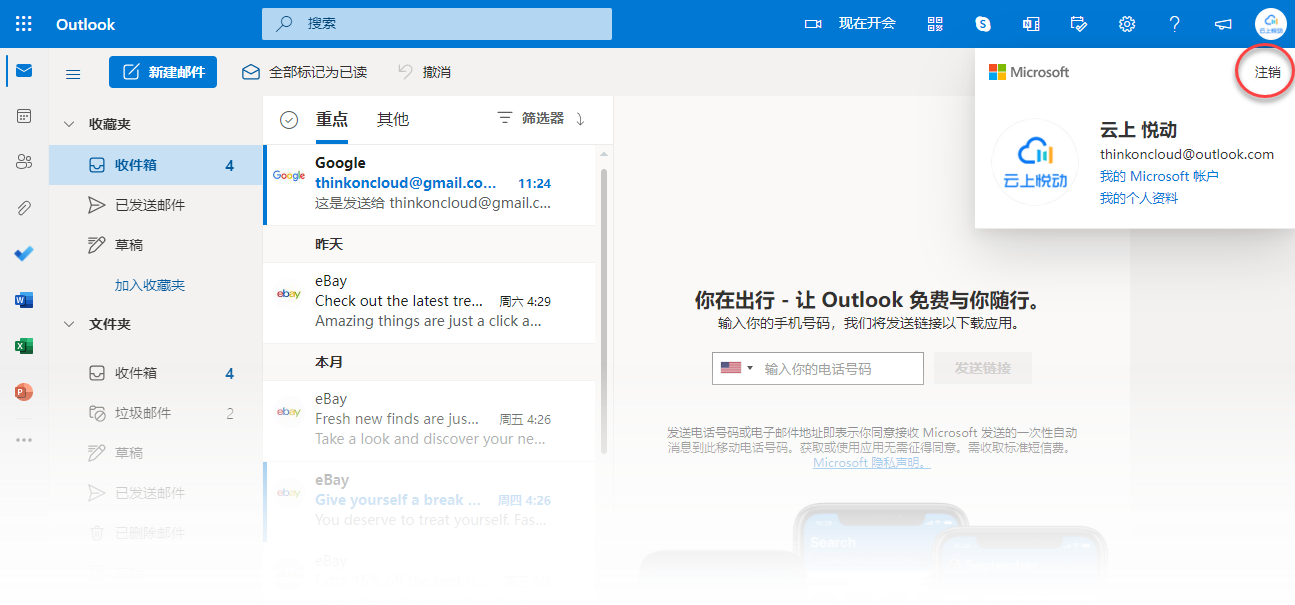Open eBay email Check out the latest

click(x=430, y=302)
